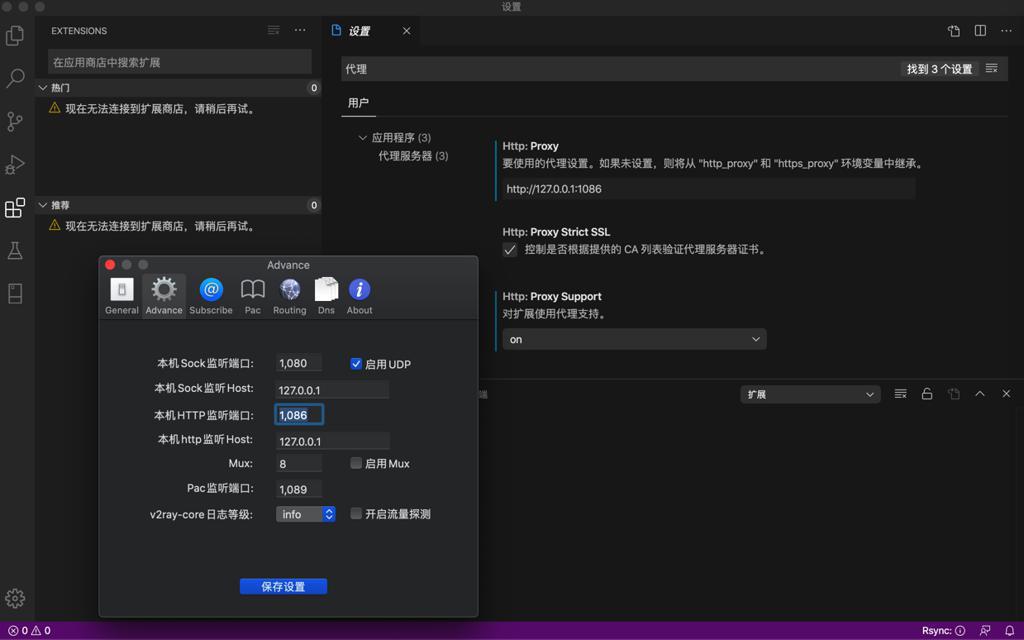The image size is (1024, 640).
Task: Enable the 启用 Mux checkbox
Action: click(x=356, y=463)
